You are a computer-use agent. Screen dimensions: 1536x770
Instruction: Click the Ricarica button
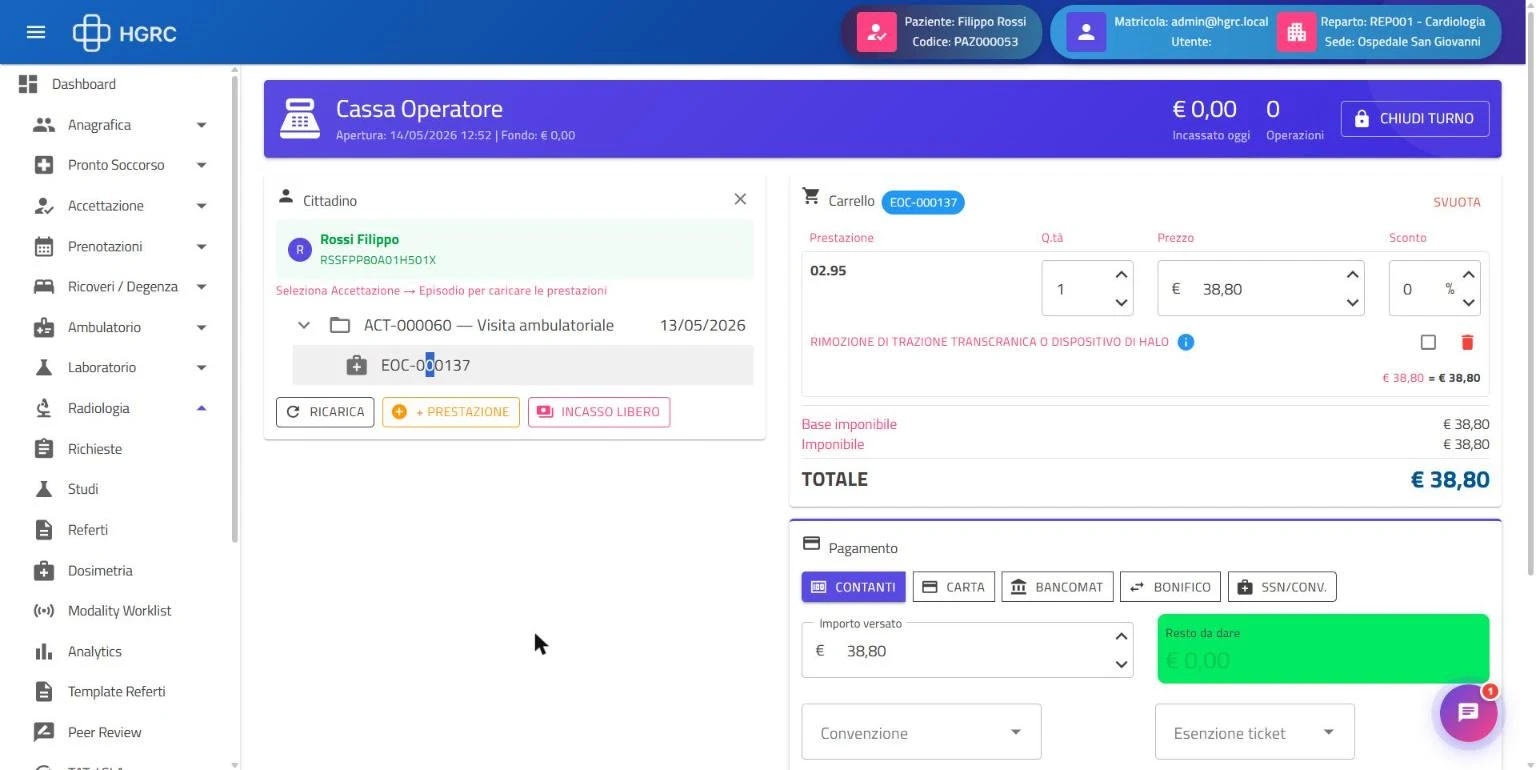[x=325, y=412]
